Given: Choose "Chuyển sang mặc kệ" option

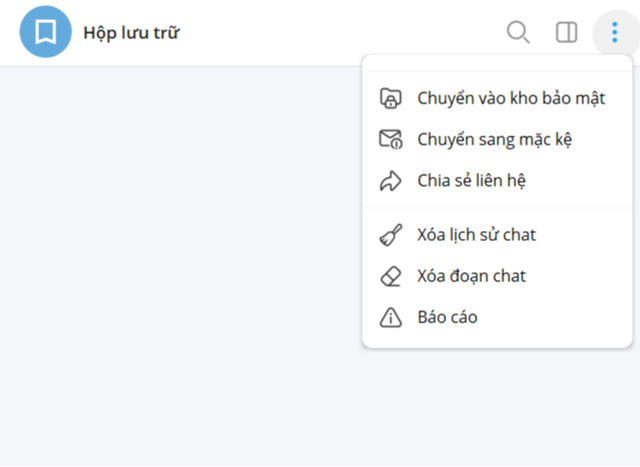Looking at the screenshot, I should [497, 140].
